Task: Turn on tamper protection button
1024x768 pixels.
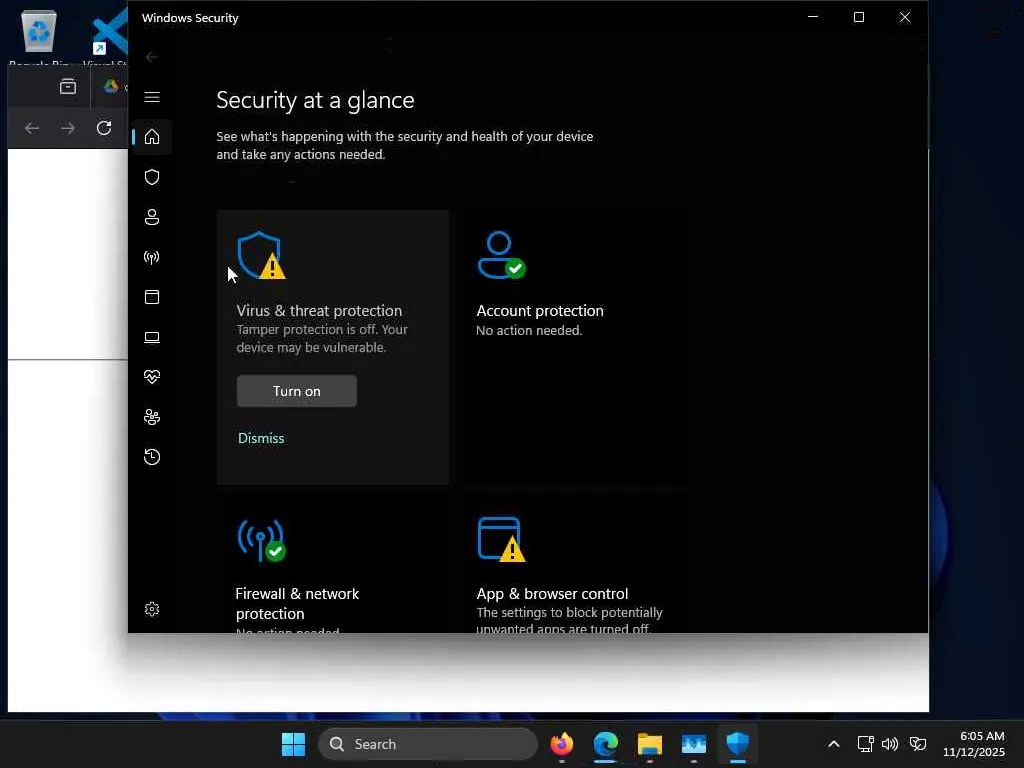Action: pyautogui.click(x=296, y=391)
